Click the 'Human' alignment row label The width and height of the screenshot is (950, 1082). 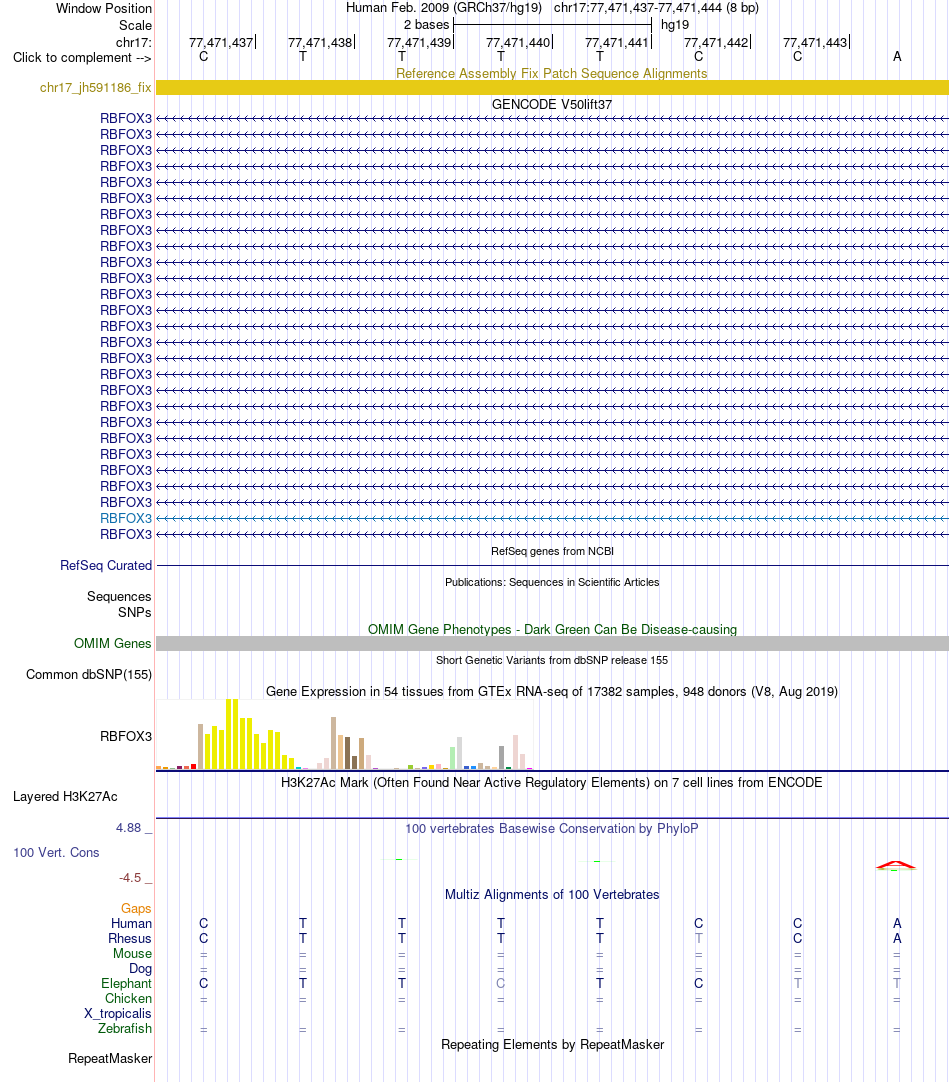tap(131, 923)
